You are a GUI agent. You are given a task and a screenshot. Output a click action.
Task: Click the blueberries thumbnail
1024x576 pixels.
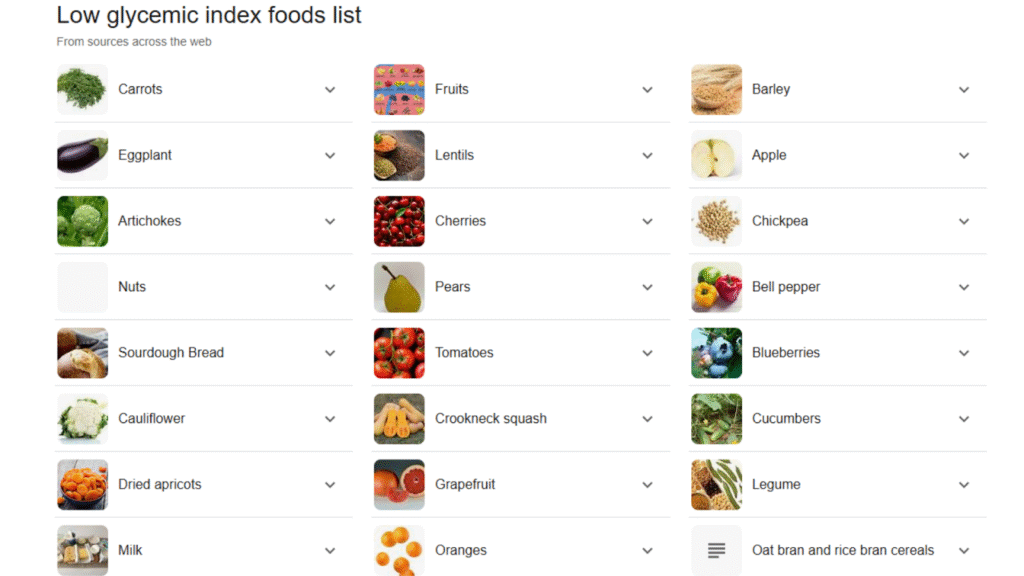[x=716, y=353]
